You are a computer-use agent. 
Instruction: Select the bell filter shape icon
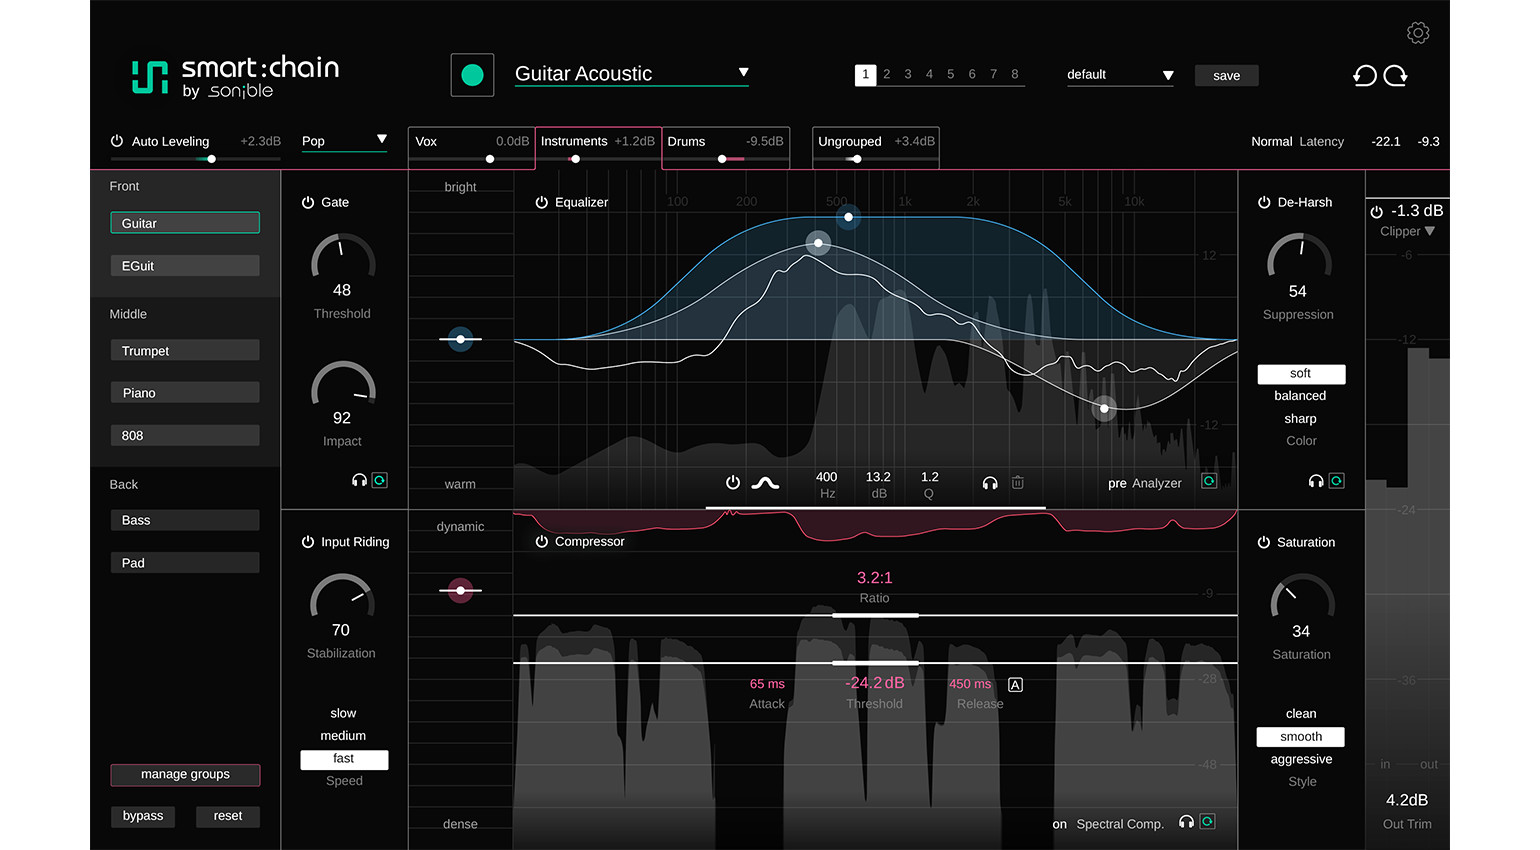click(765, 483)
